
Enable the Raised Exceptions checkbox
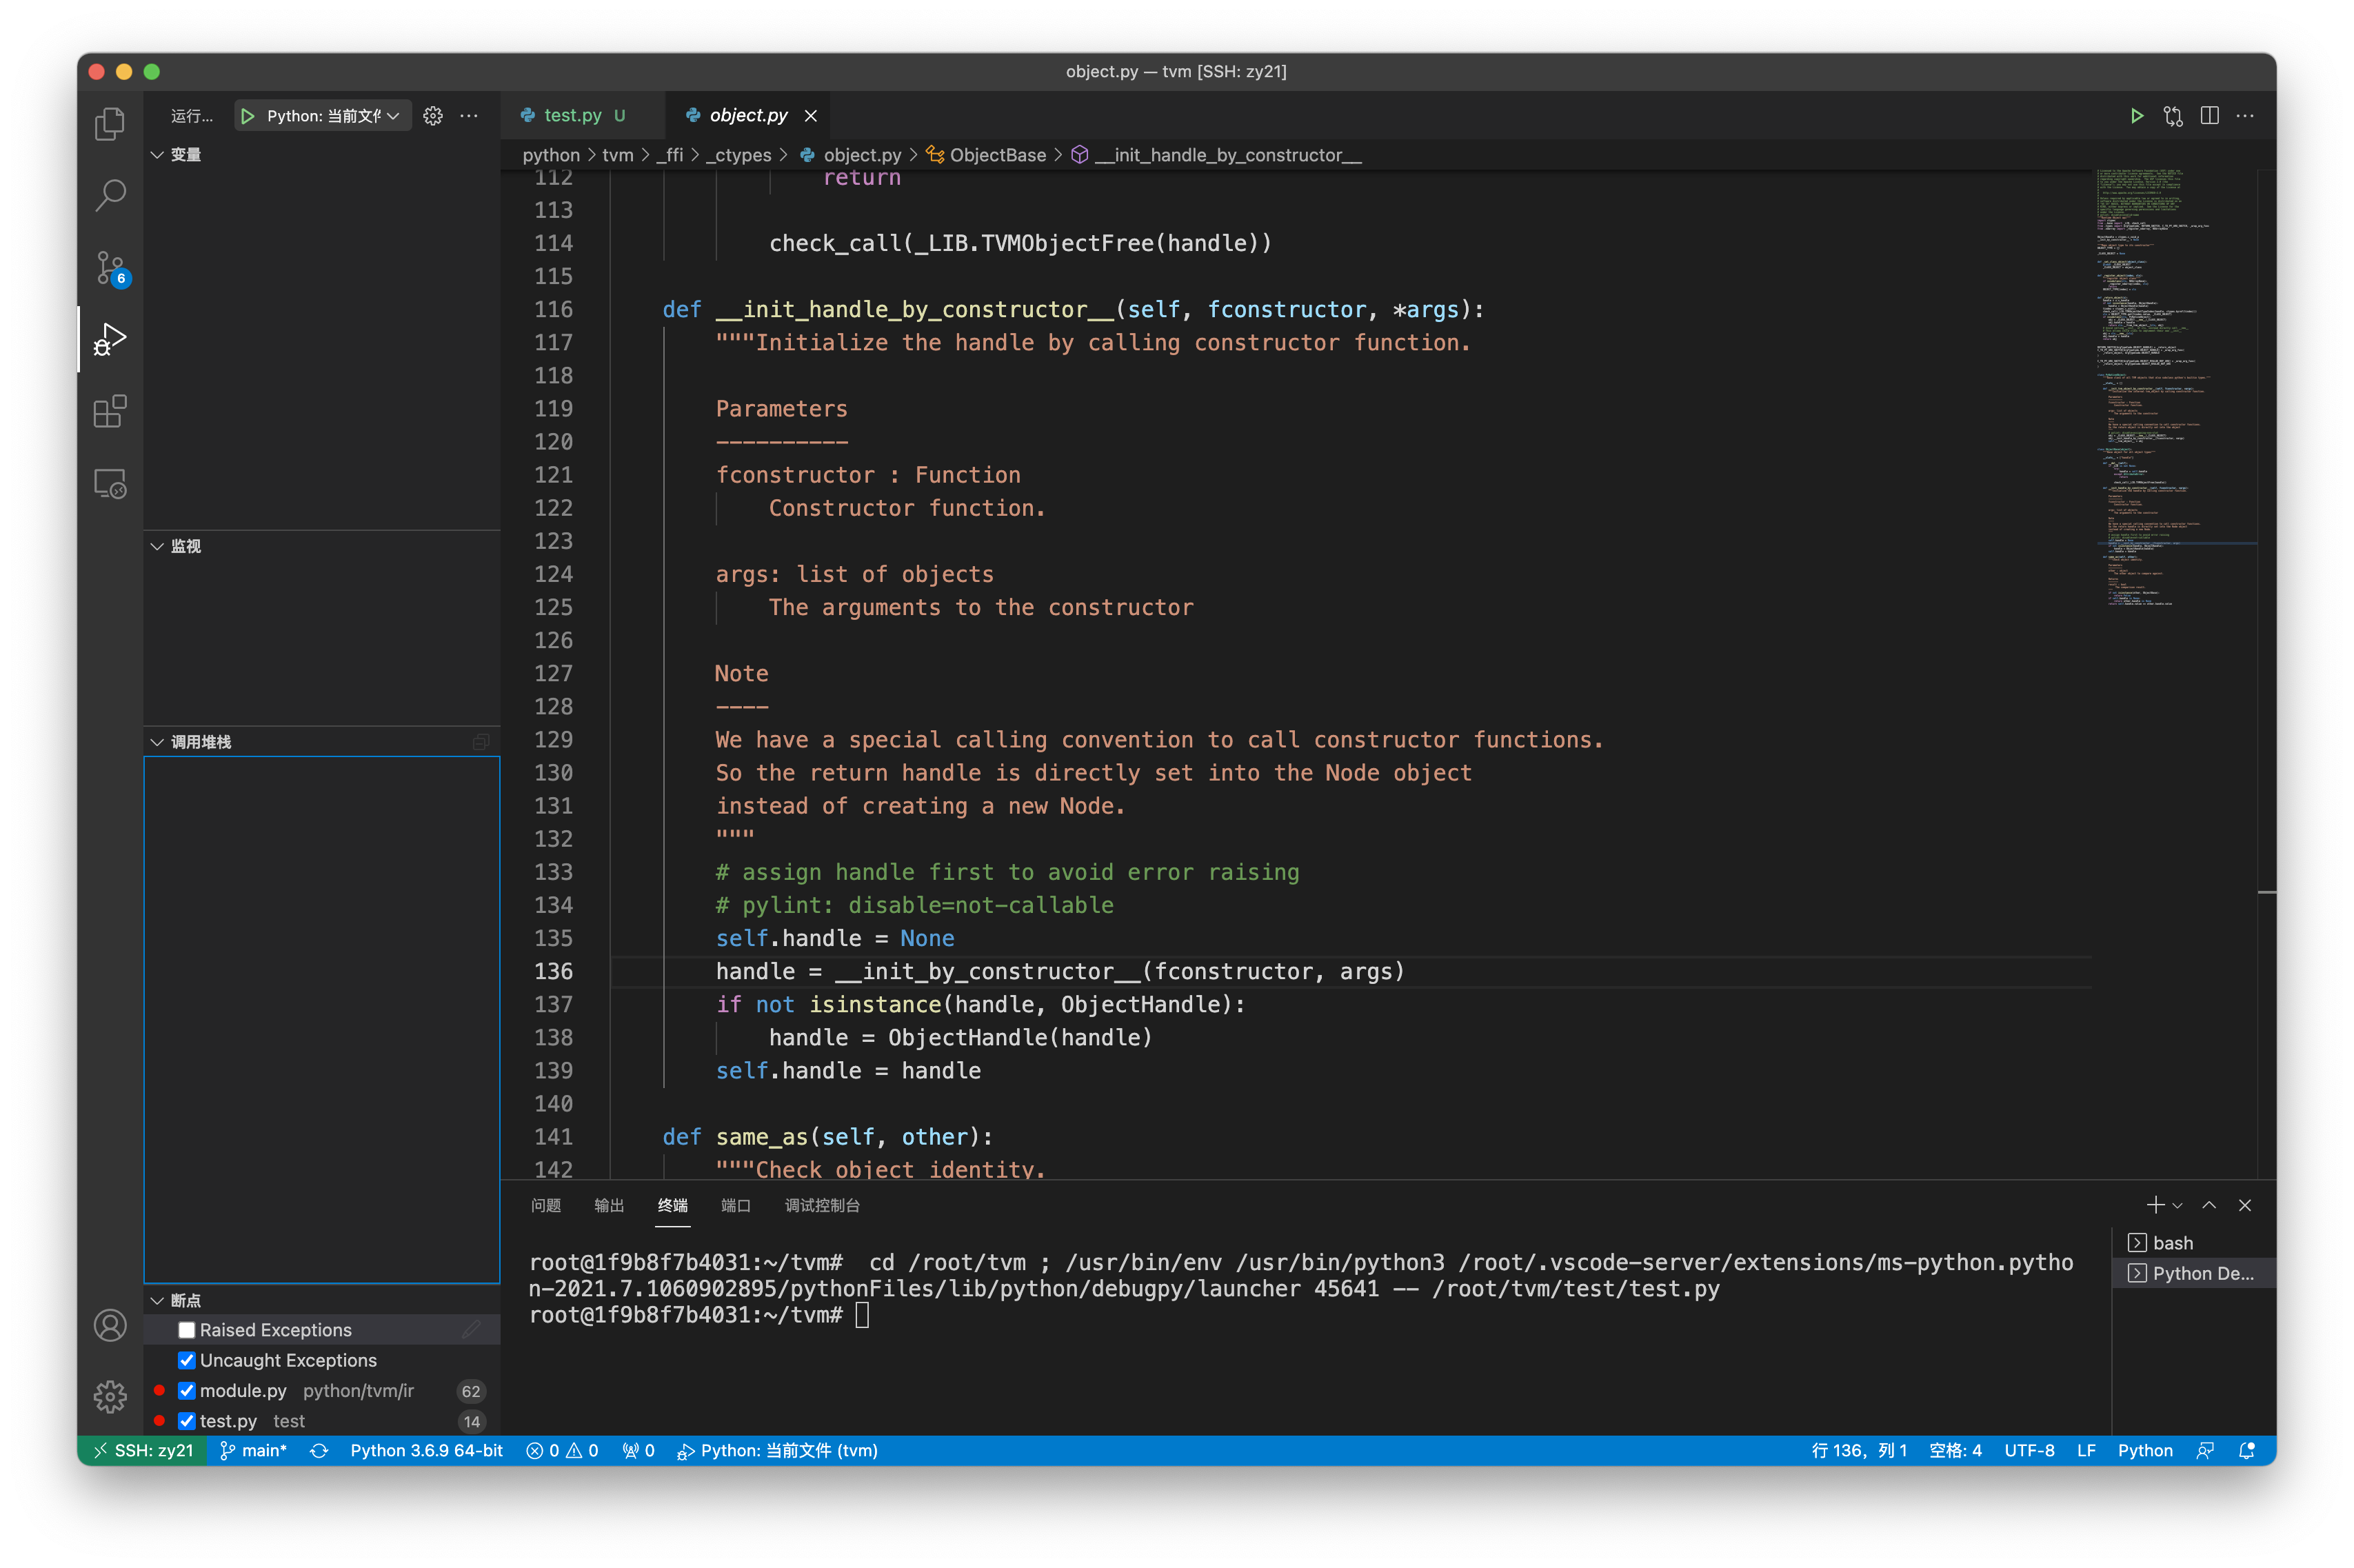(186, 1330)
